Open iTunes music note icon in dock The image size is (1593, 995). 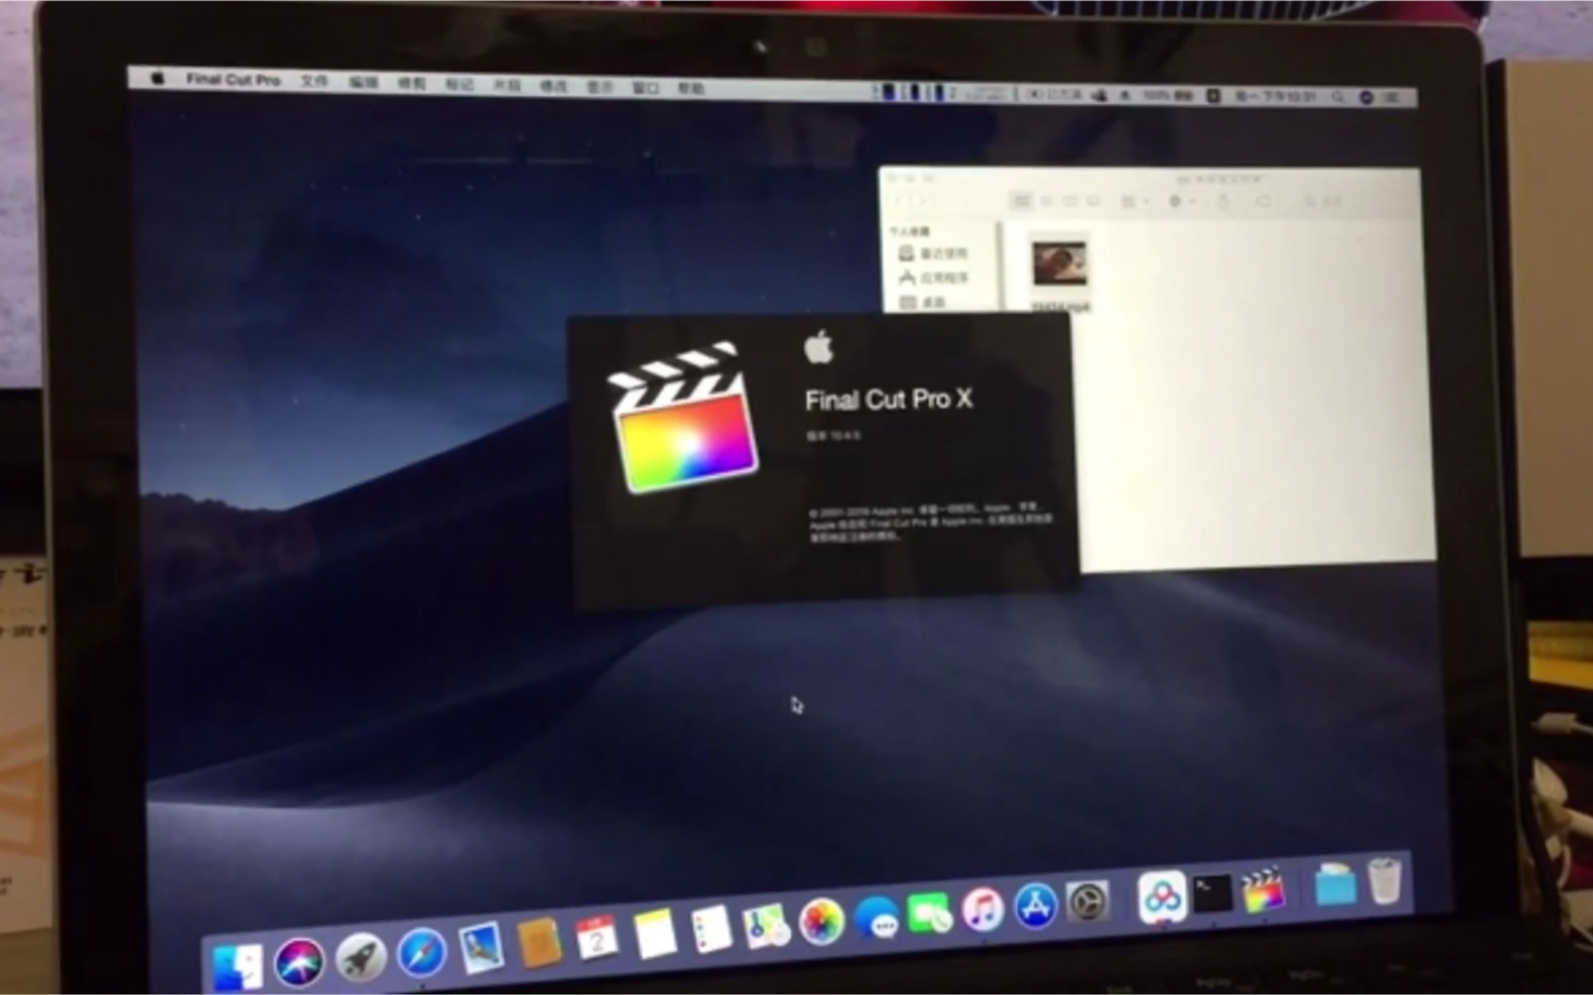983,909
